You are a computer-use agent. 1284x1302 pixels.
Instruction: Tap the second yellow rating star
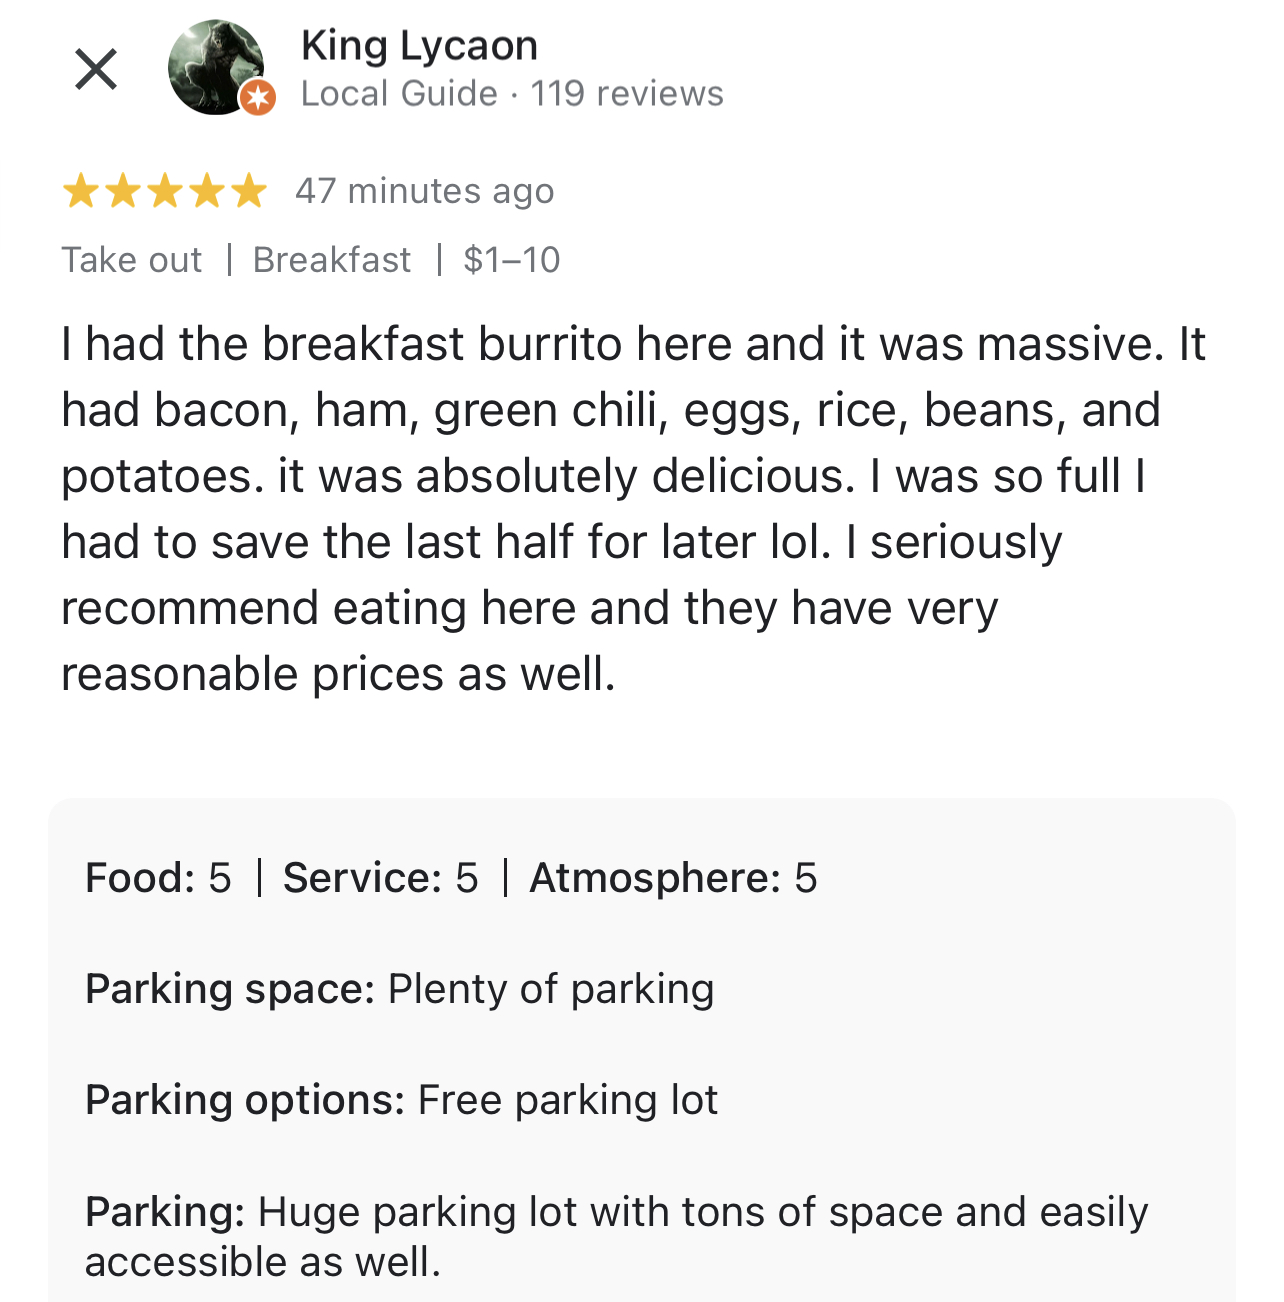122,190
